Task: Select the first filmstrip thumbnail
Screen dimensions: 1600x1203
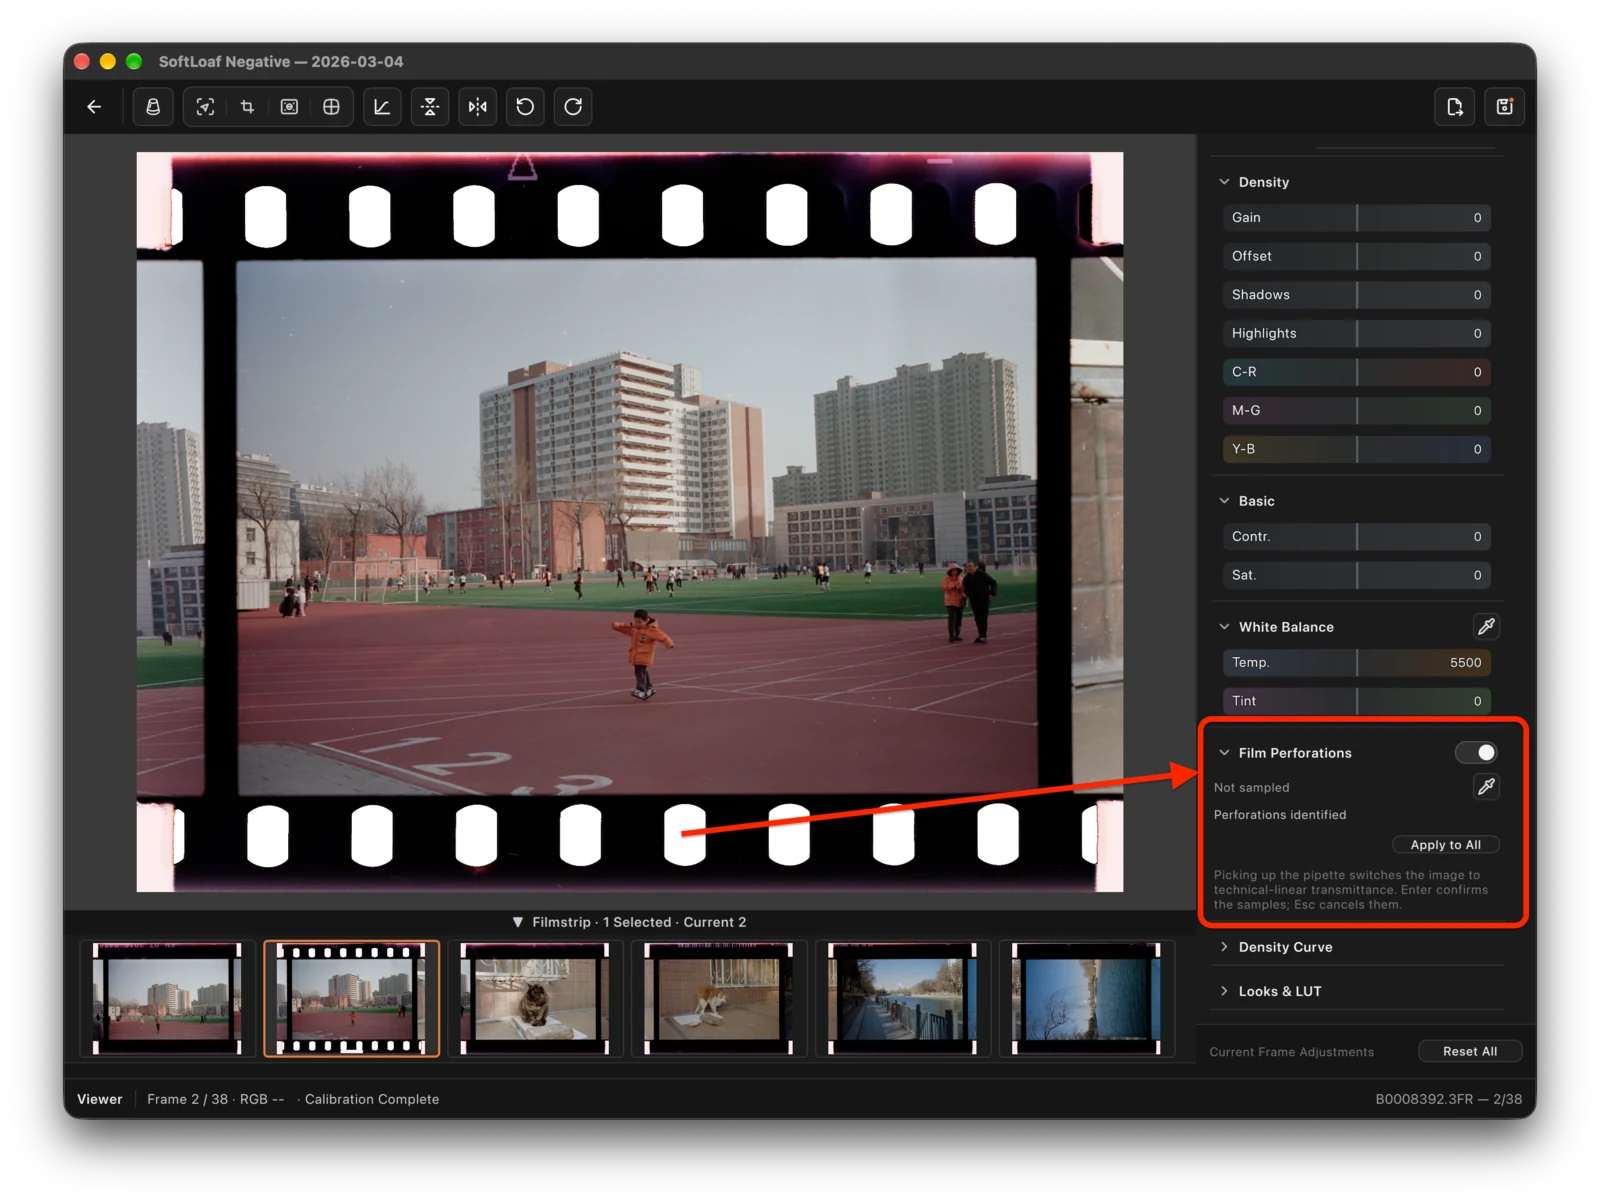Action: pos(168,998)
